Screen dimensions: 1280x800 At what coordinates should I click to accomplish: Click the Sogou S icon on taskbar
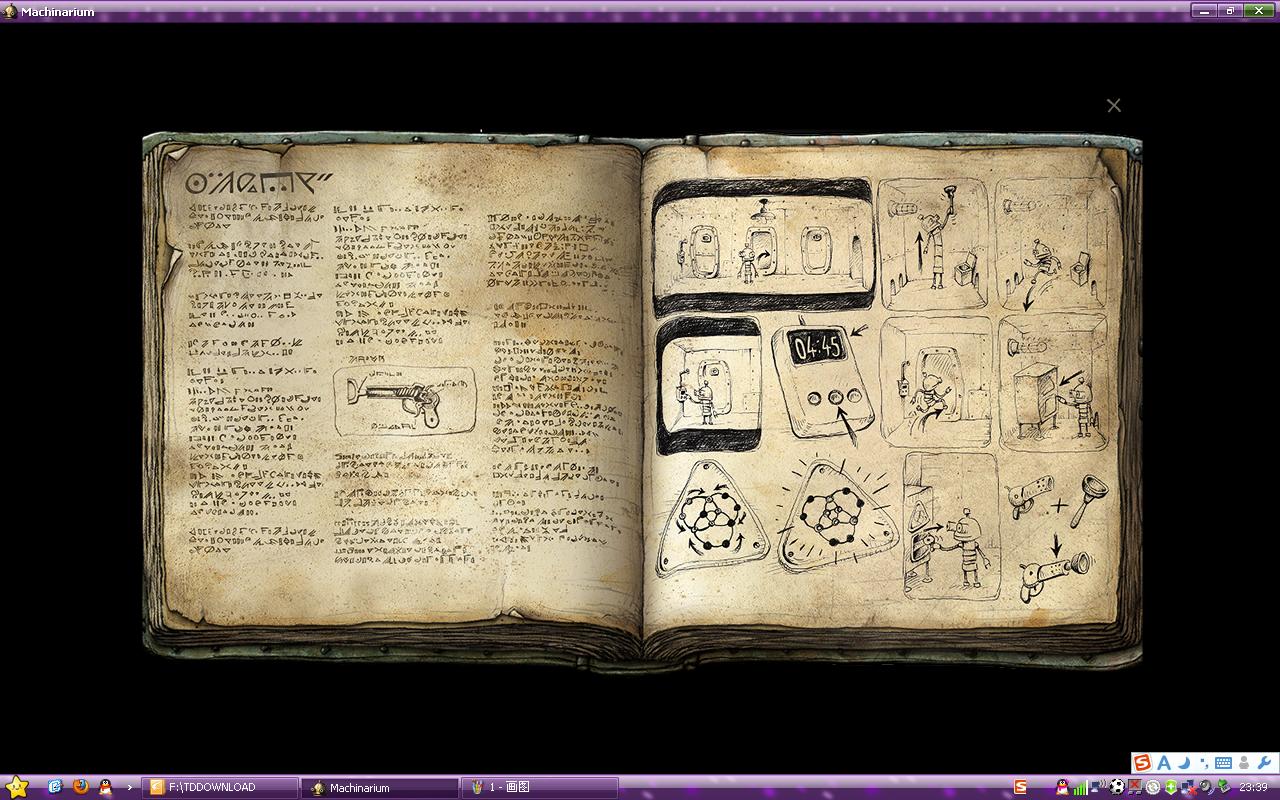click(1020, 787)
